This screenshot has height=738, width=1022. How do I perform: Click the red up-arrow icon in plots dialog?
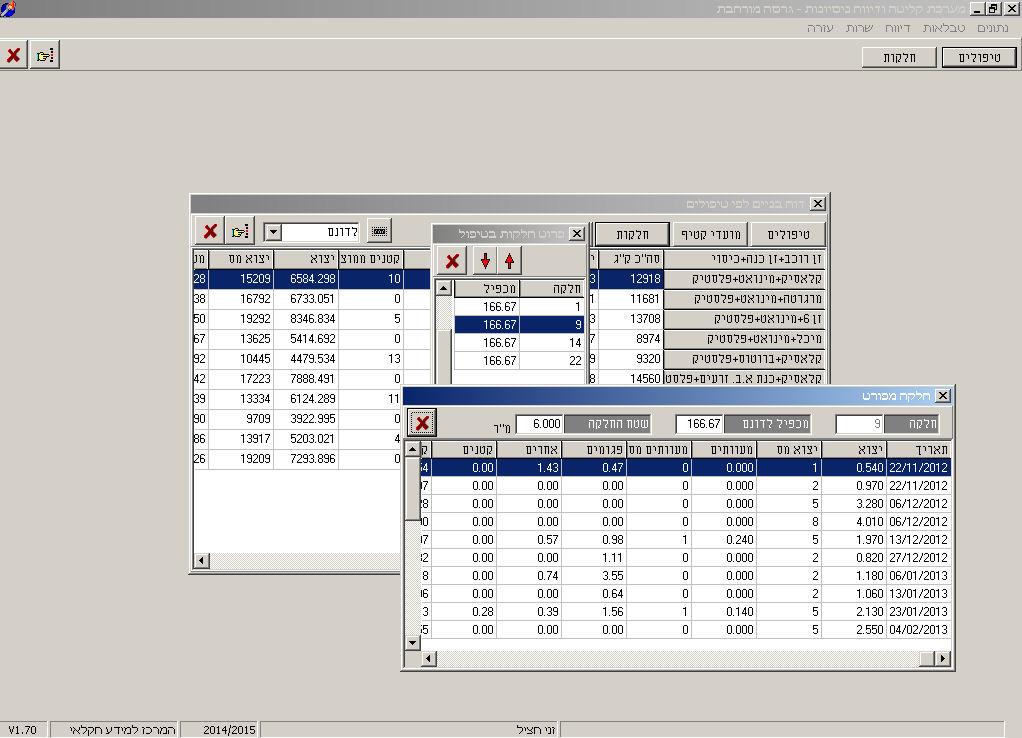click(510, 261)
